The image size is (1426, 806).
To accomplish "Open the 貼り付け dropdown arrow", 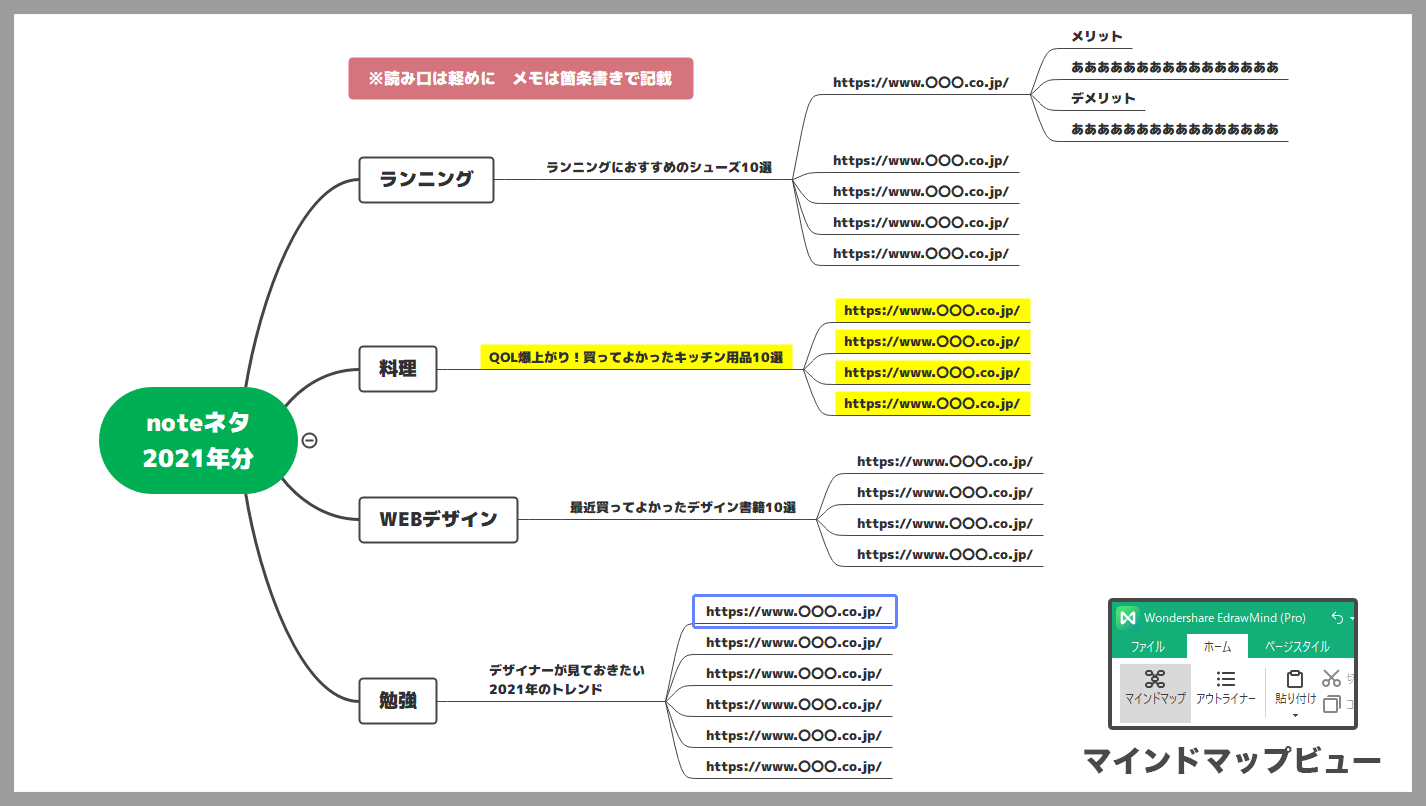I will pos(1295,715).
